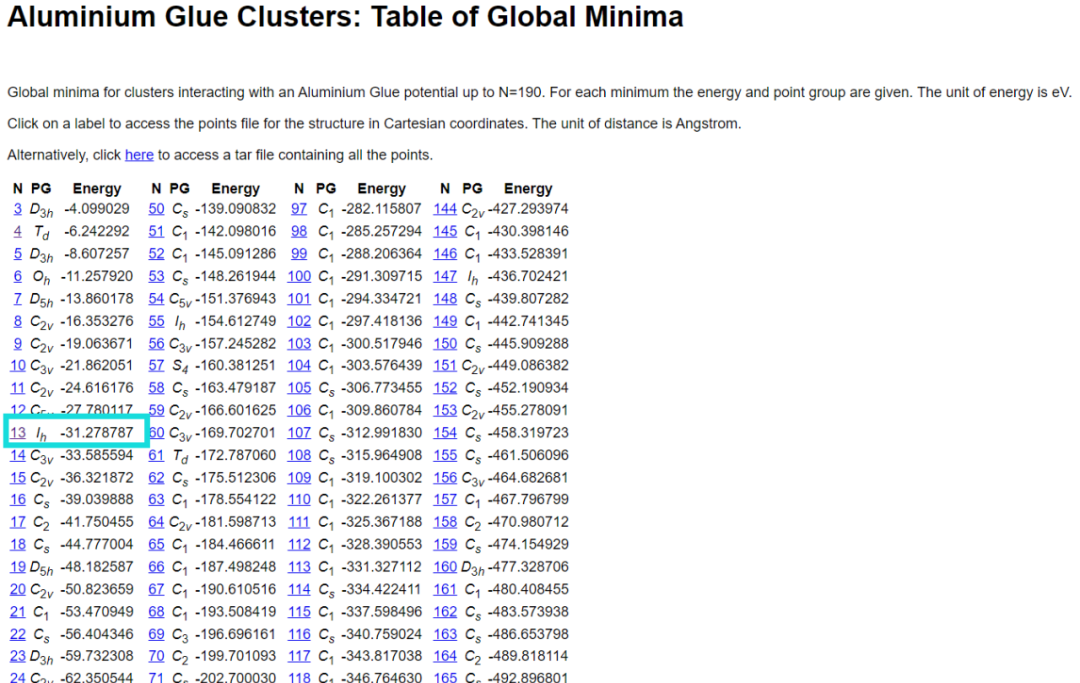Viewport: 1080px width, 683px height.
Task: Open cluster 105 points file
Action: click(299, 388)
